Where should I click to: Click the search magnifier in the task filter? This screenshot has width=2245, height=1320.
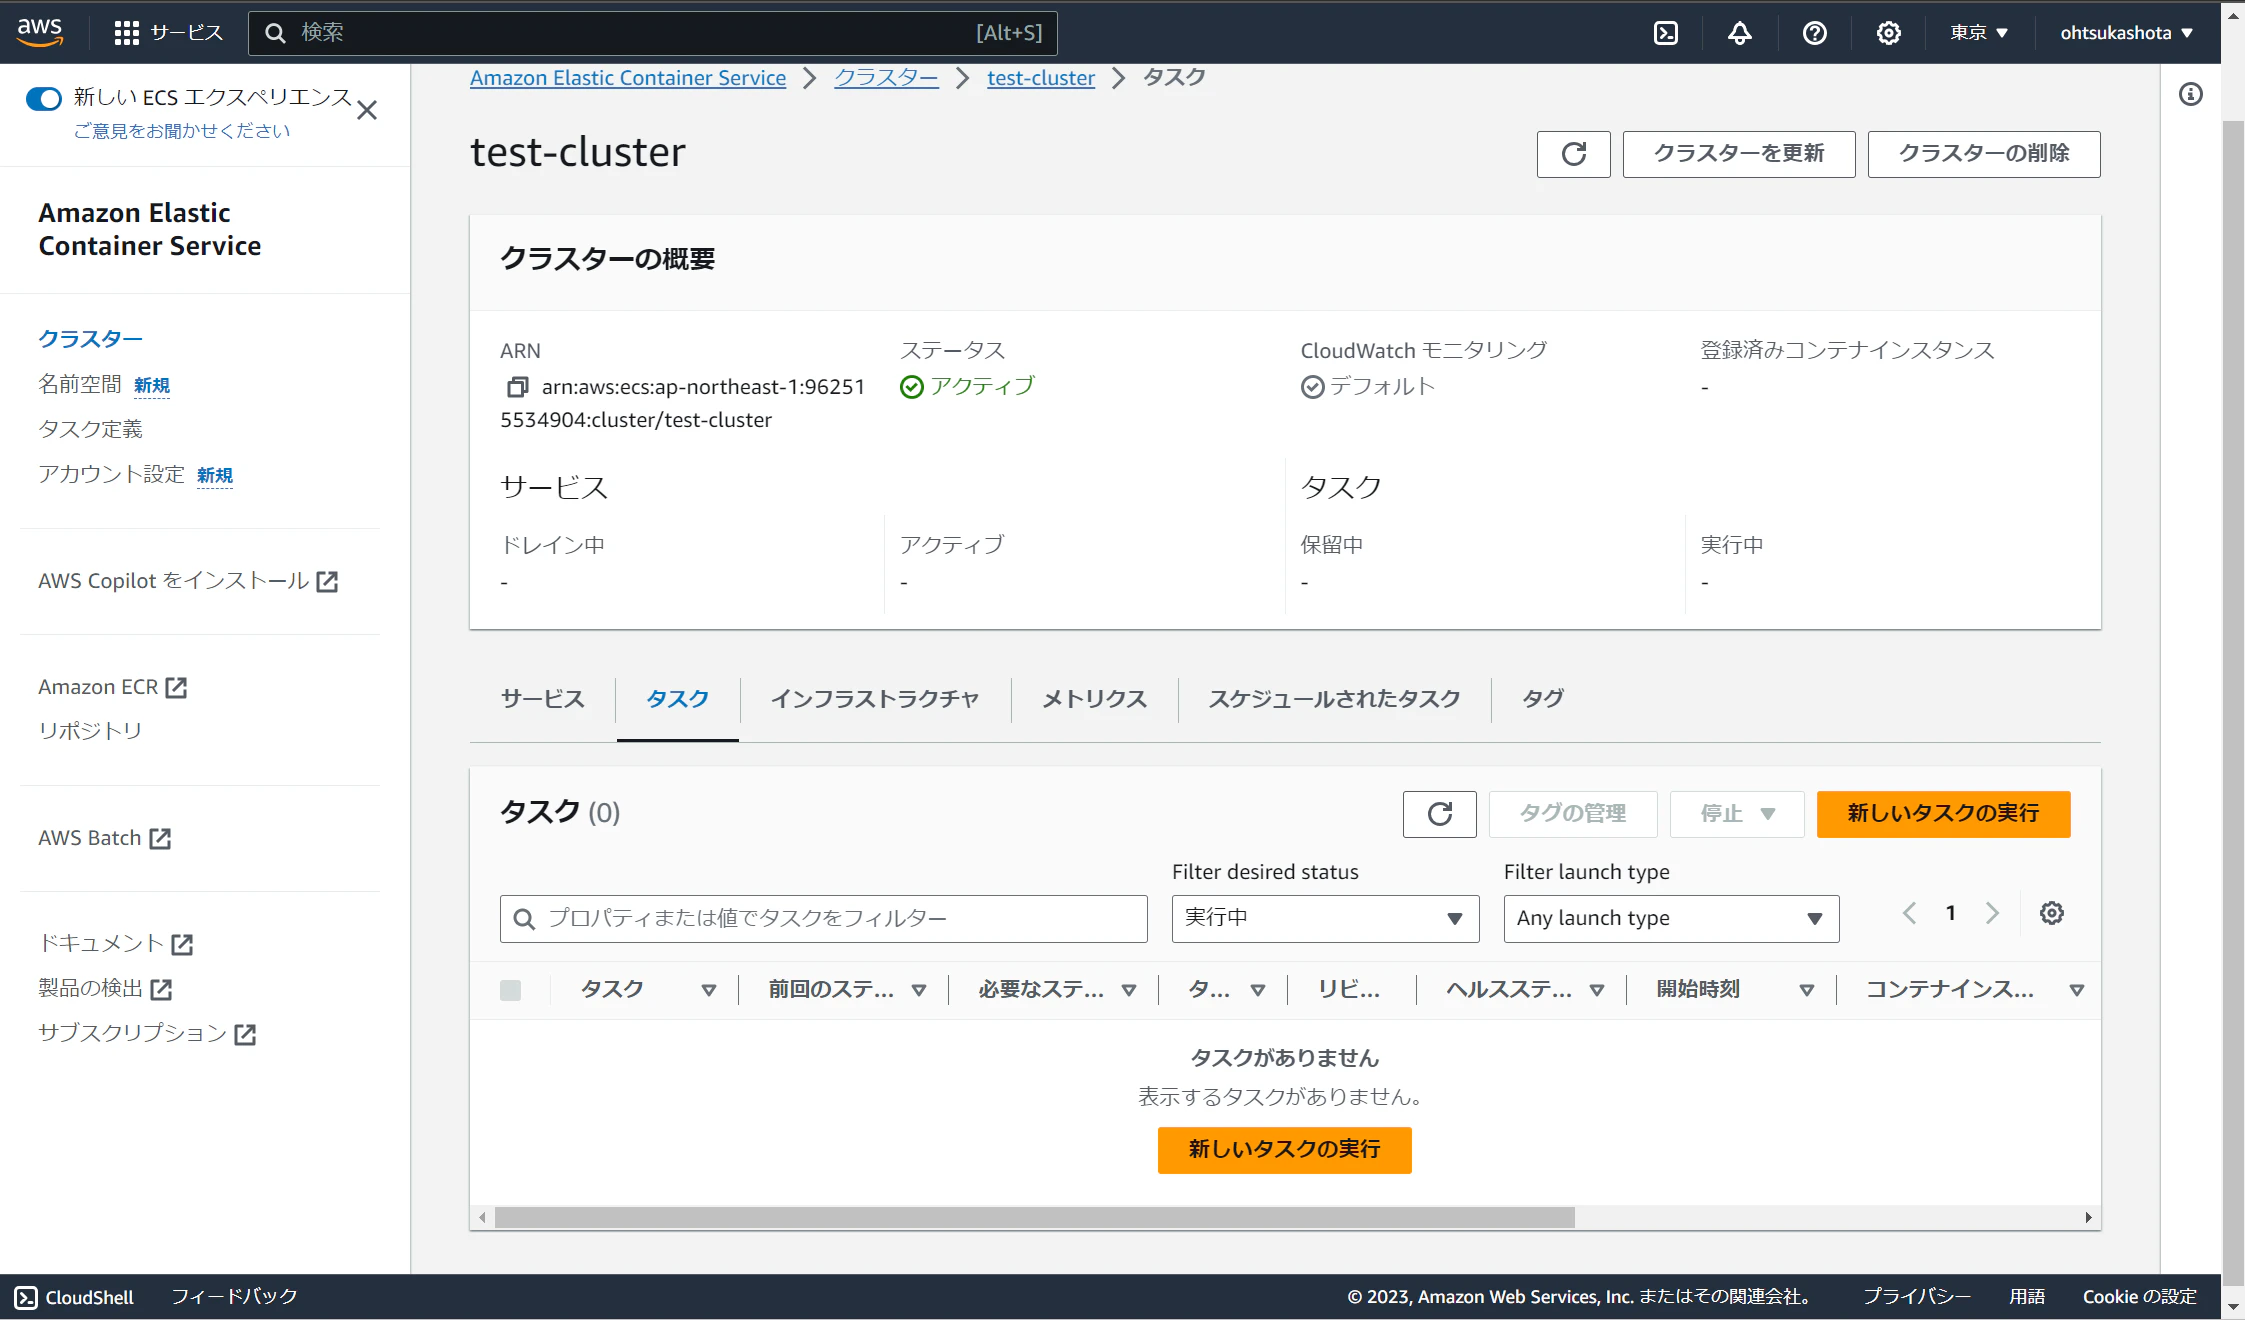(524, 919)
